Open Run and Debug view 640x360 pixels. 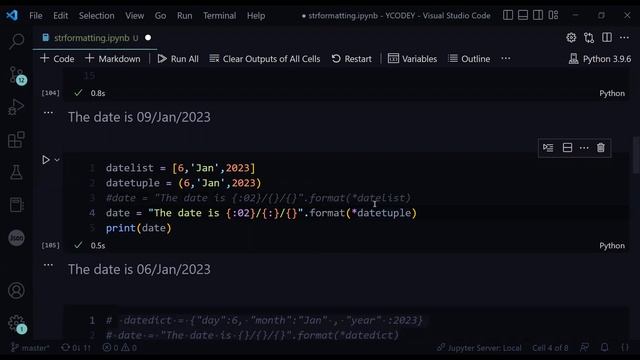pyautogui.click(x=16, y=107)
